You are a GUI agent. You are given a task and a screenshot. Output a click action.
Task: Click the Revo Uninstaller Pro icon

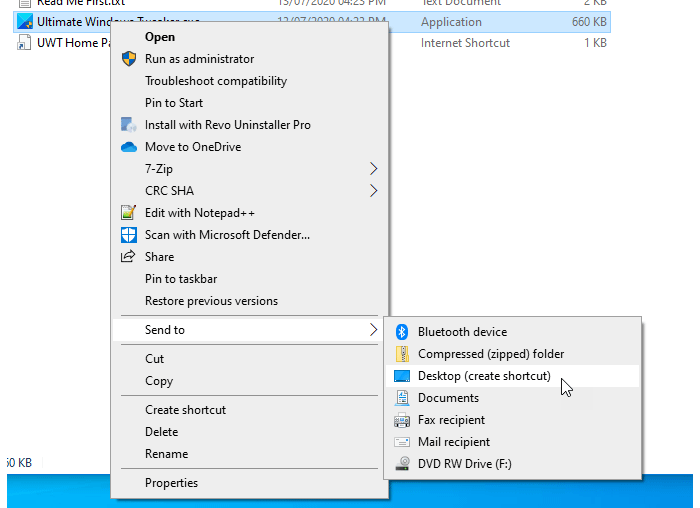click(x=128, y=125)
